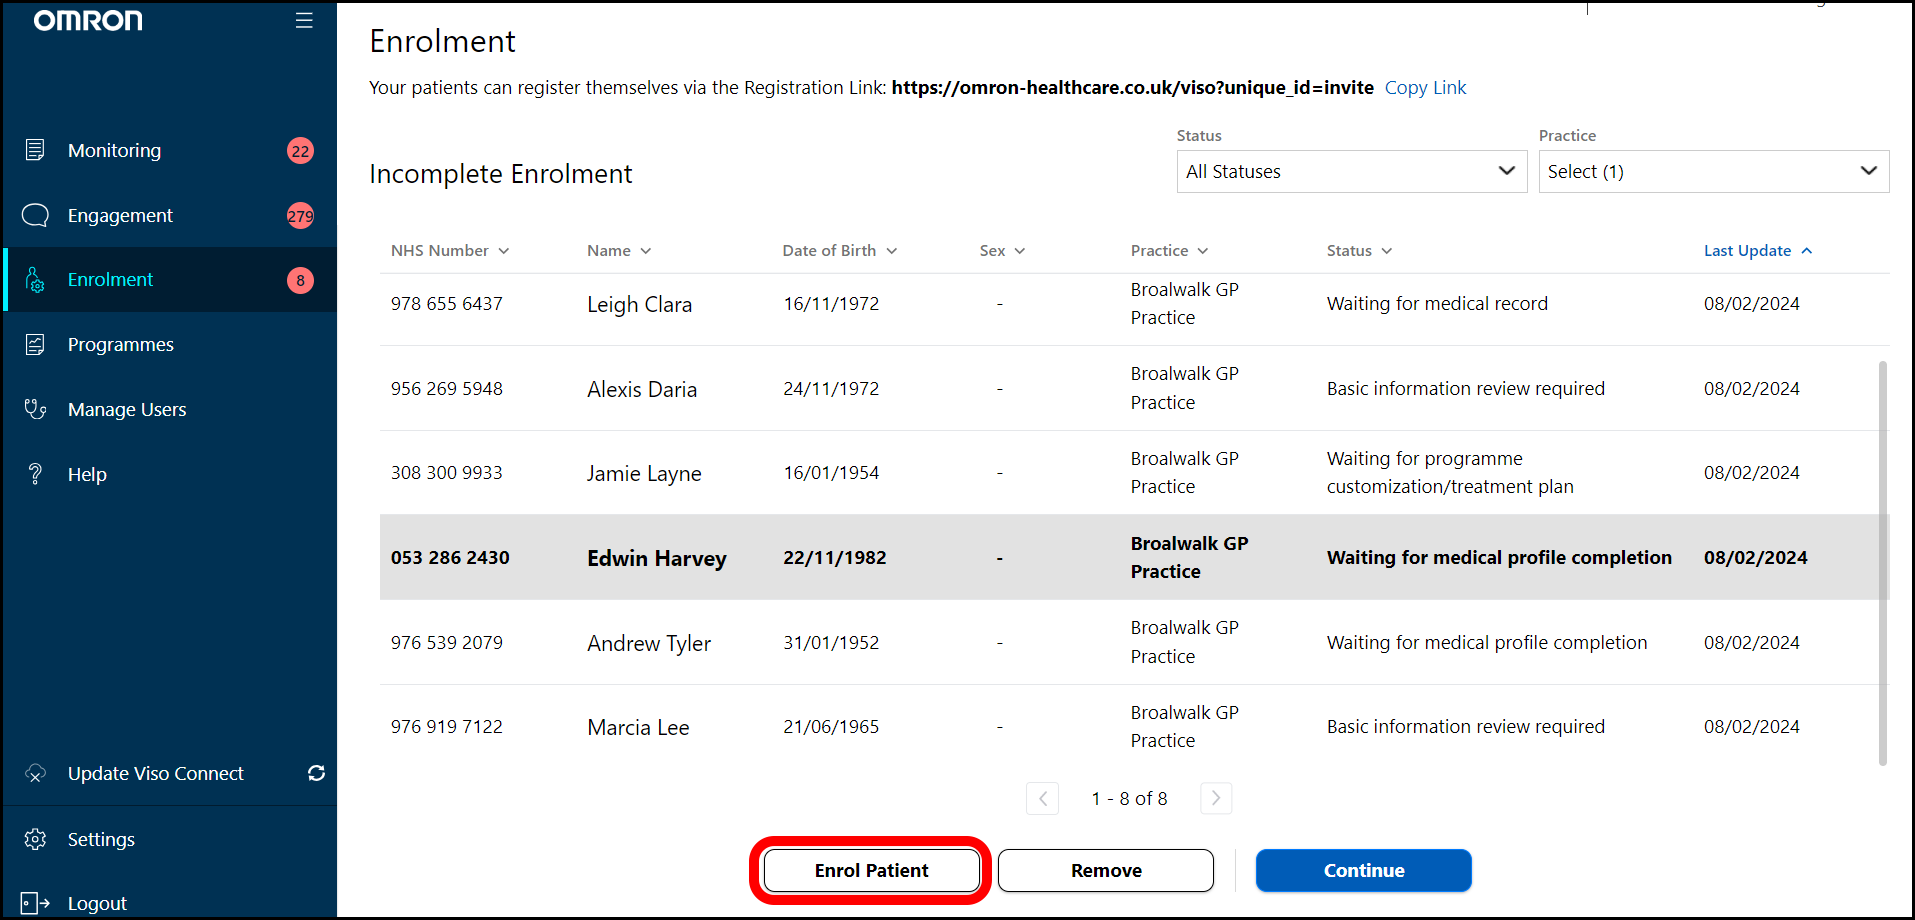
Task: Click the Copy Link hyperlink
Action: [1425, 88]
